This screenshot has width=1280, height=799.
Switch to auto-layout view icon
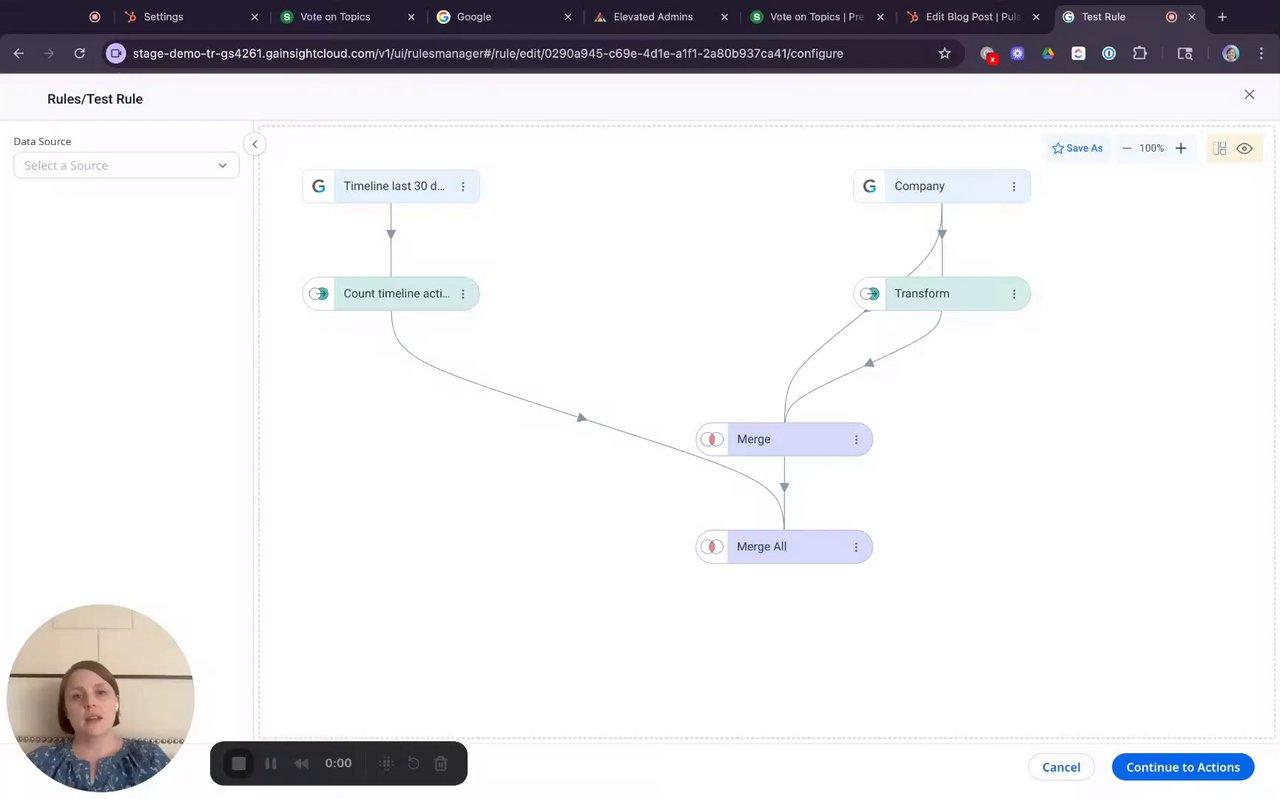1219,148
